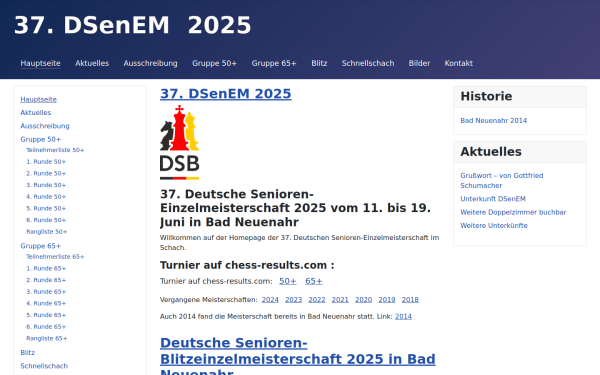Open Bilder in the top navigation bar
Screen dimensions: 600x375
tap(419, 63)
